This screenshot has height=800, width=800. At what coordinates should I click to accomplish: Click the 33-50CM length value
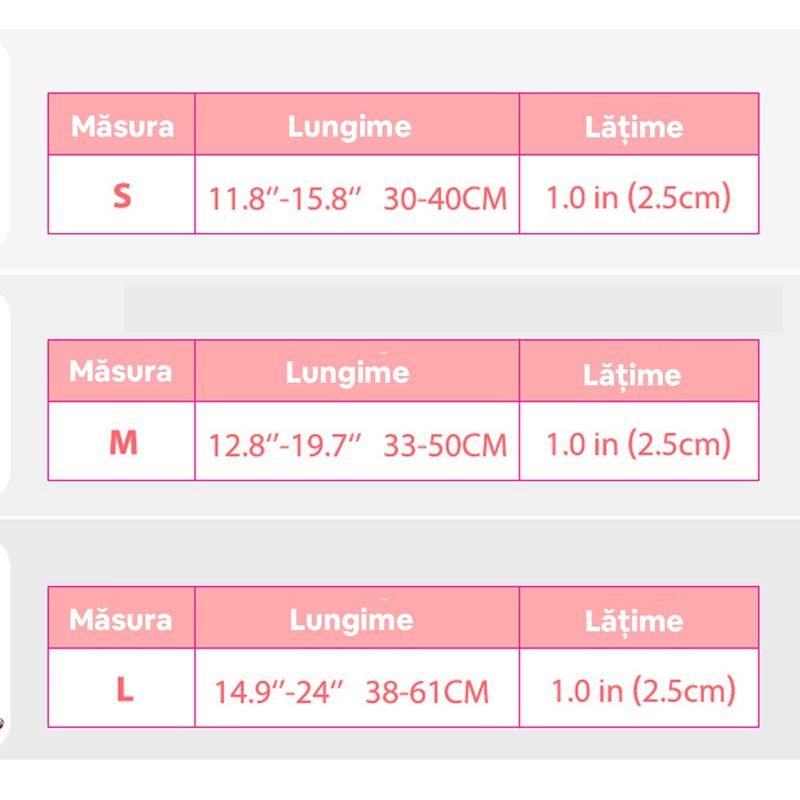pos(445,445)
